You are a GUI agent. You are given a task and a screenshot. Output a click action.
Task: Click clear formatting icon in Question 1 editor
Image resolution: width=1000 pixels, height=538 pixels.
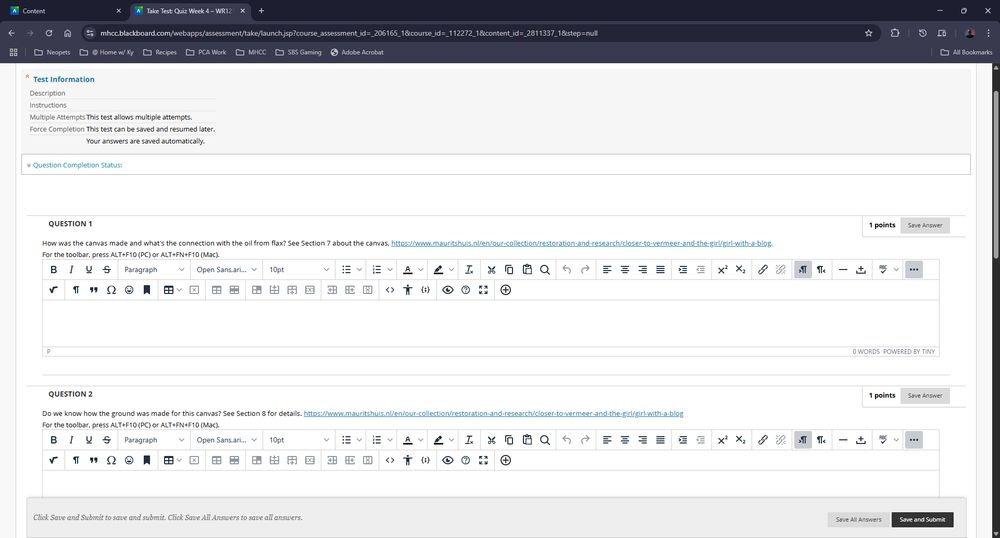(x=469, y=270)
